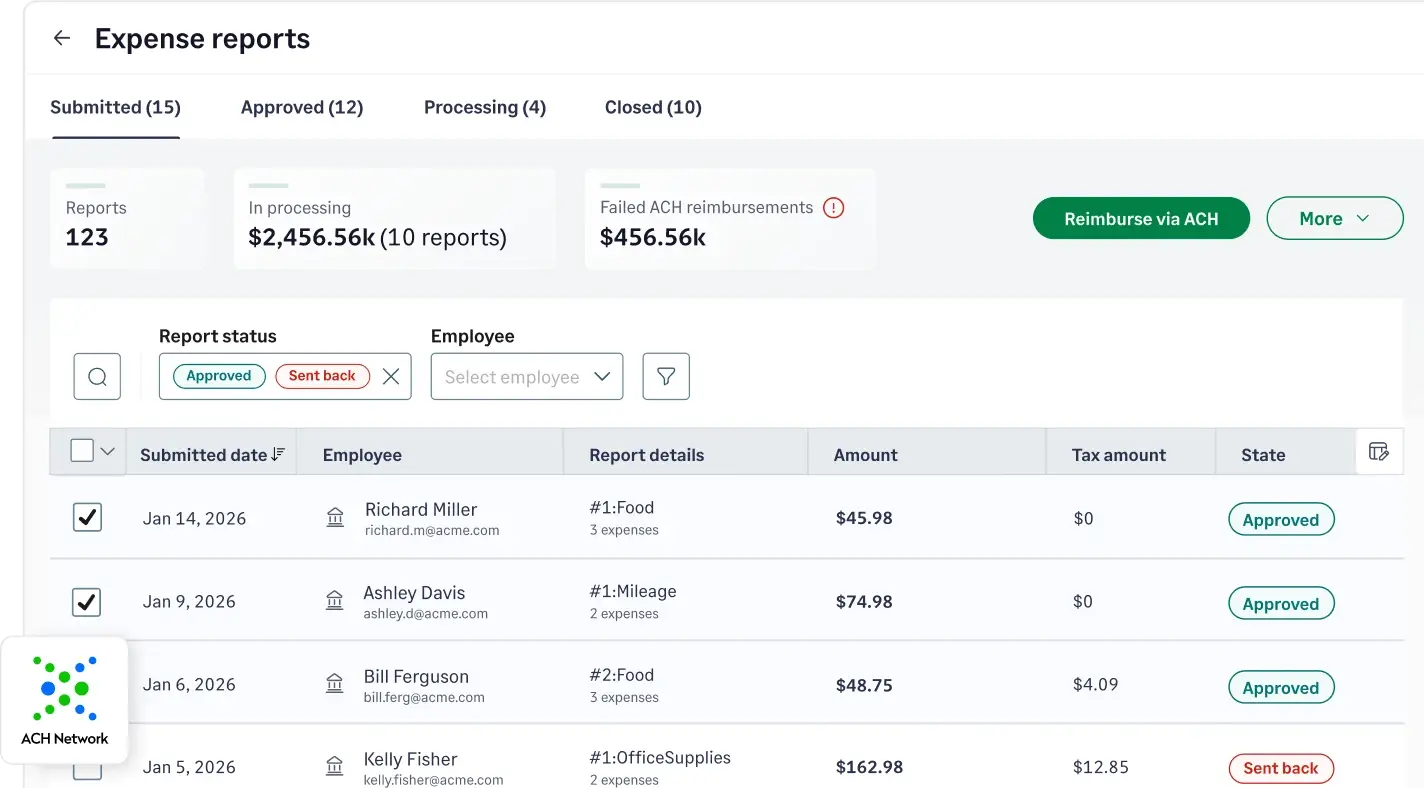Image resolution: width=1424 pixels, height=788 pixels.
Task: Open the search icon in the filter bar
Action: (x=97, y=376)
